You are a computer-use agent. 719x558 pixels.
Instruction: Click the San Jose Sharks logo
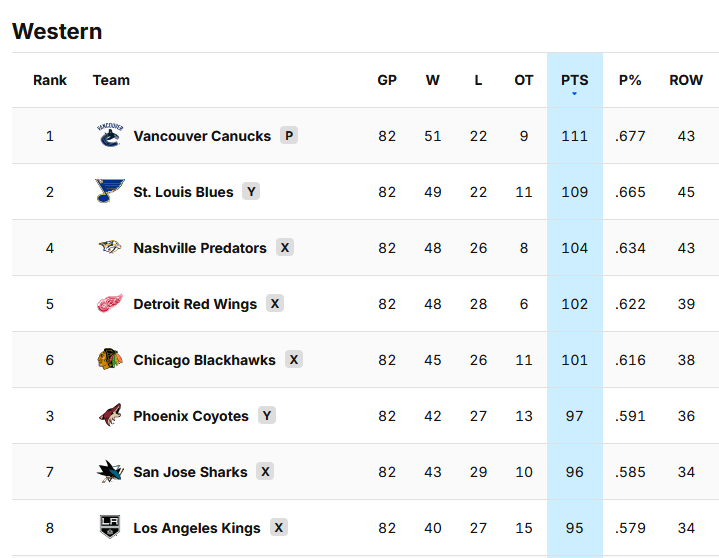click(110, 472)
